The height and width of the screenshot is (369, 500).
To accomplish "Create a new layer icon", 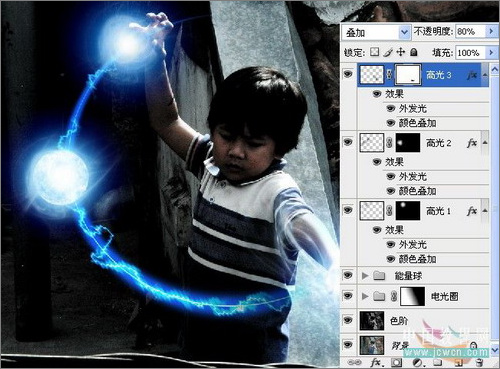I will (459, 362).
